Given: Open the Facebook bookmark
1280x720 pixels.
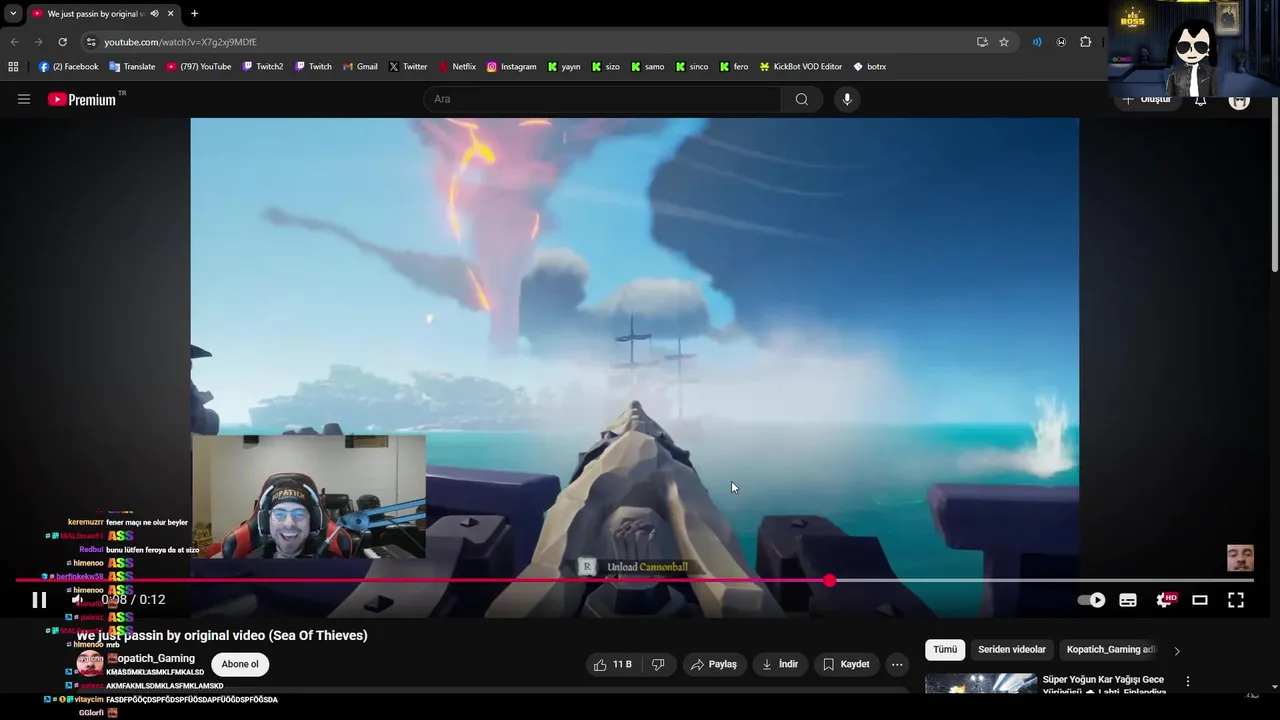Looking at the screenshot, I should 68,67.
